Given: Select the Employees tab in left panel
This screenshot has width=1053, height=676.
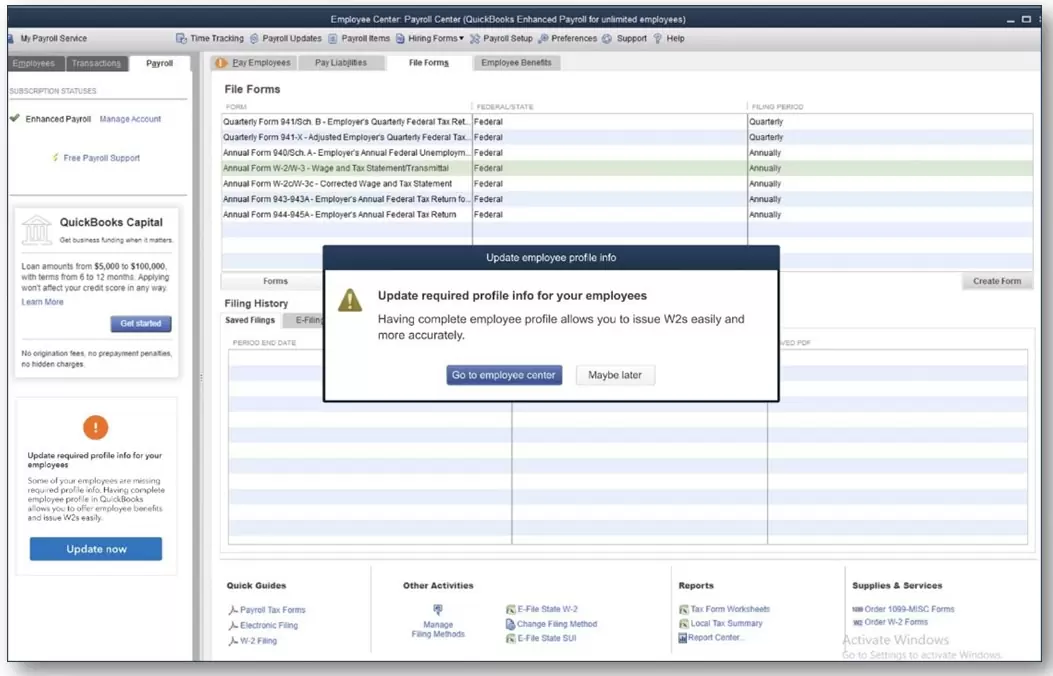Looking at the screenshot, I should (x=34, y=63).
